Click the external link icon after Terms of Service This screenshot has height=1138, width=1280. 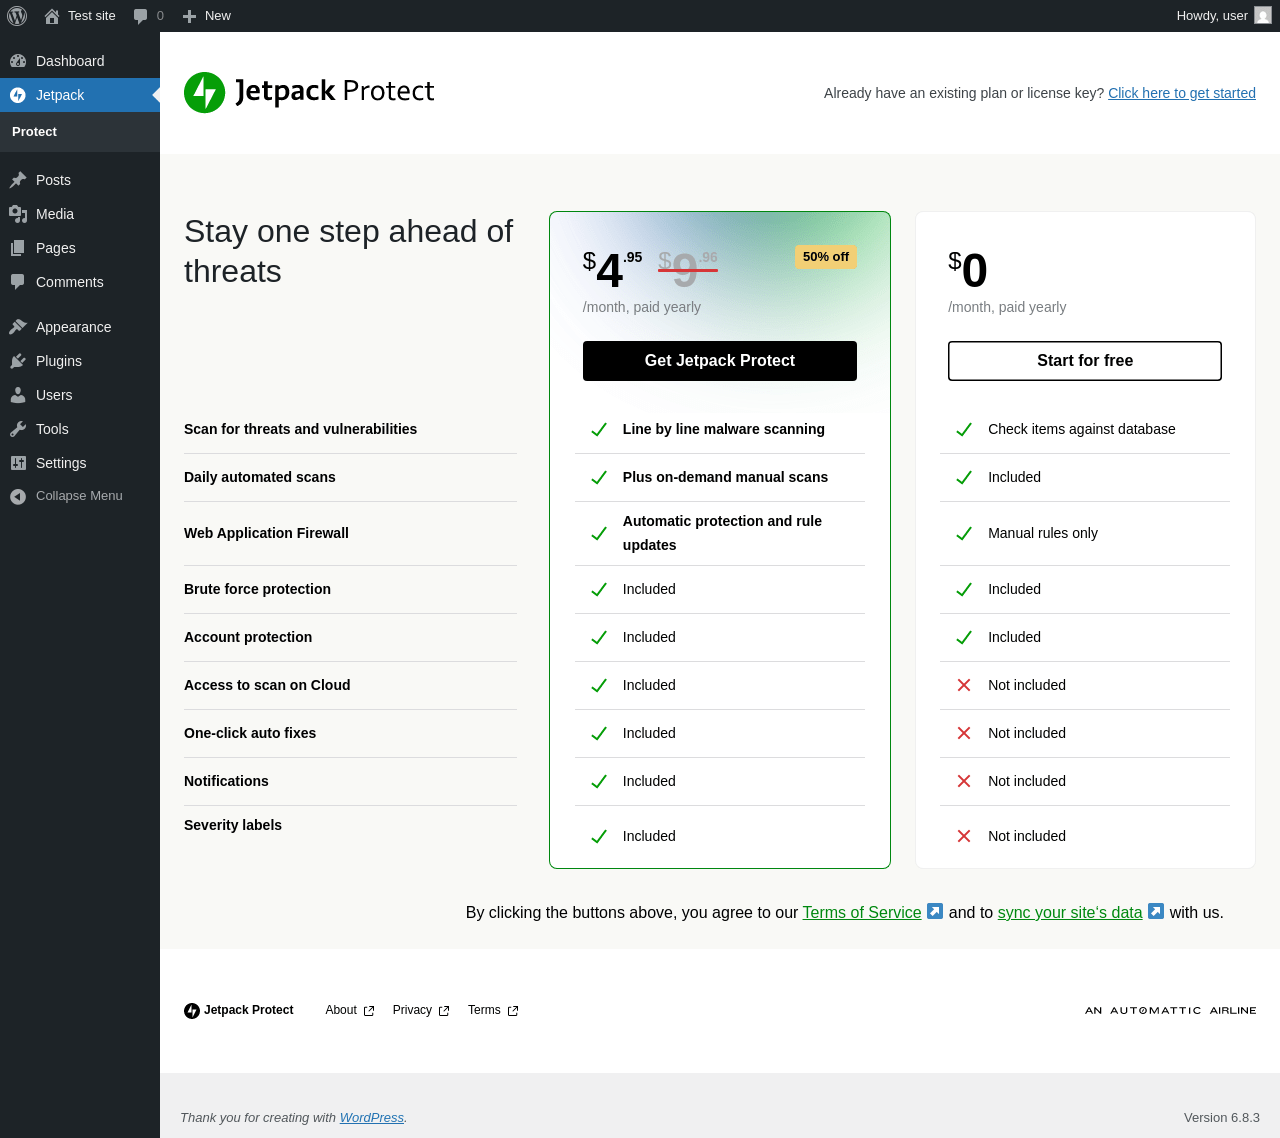(935, 911)
